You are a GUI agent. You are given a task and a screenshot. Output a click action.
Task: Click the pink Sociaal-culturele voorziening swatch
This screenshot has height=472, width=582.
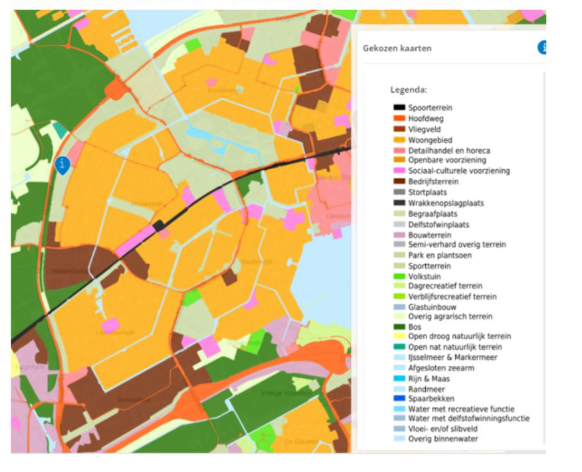pos(399,171)
